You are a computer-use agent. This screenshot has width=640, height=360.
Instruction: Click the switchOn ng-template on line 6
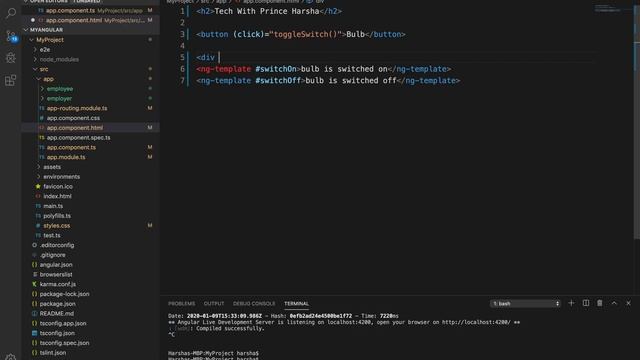coord(324,69)
